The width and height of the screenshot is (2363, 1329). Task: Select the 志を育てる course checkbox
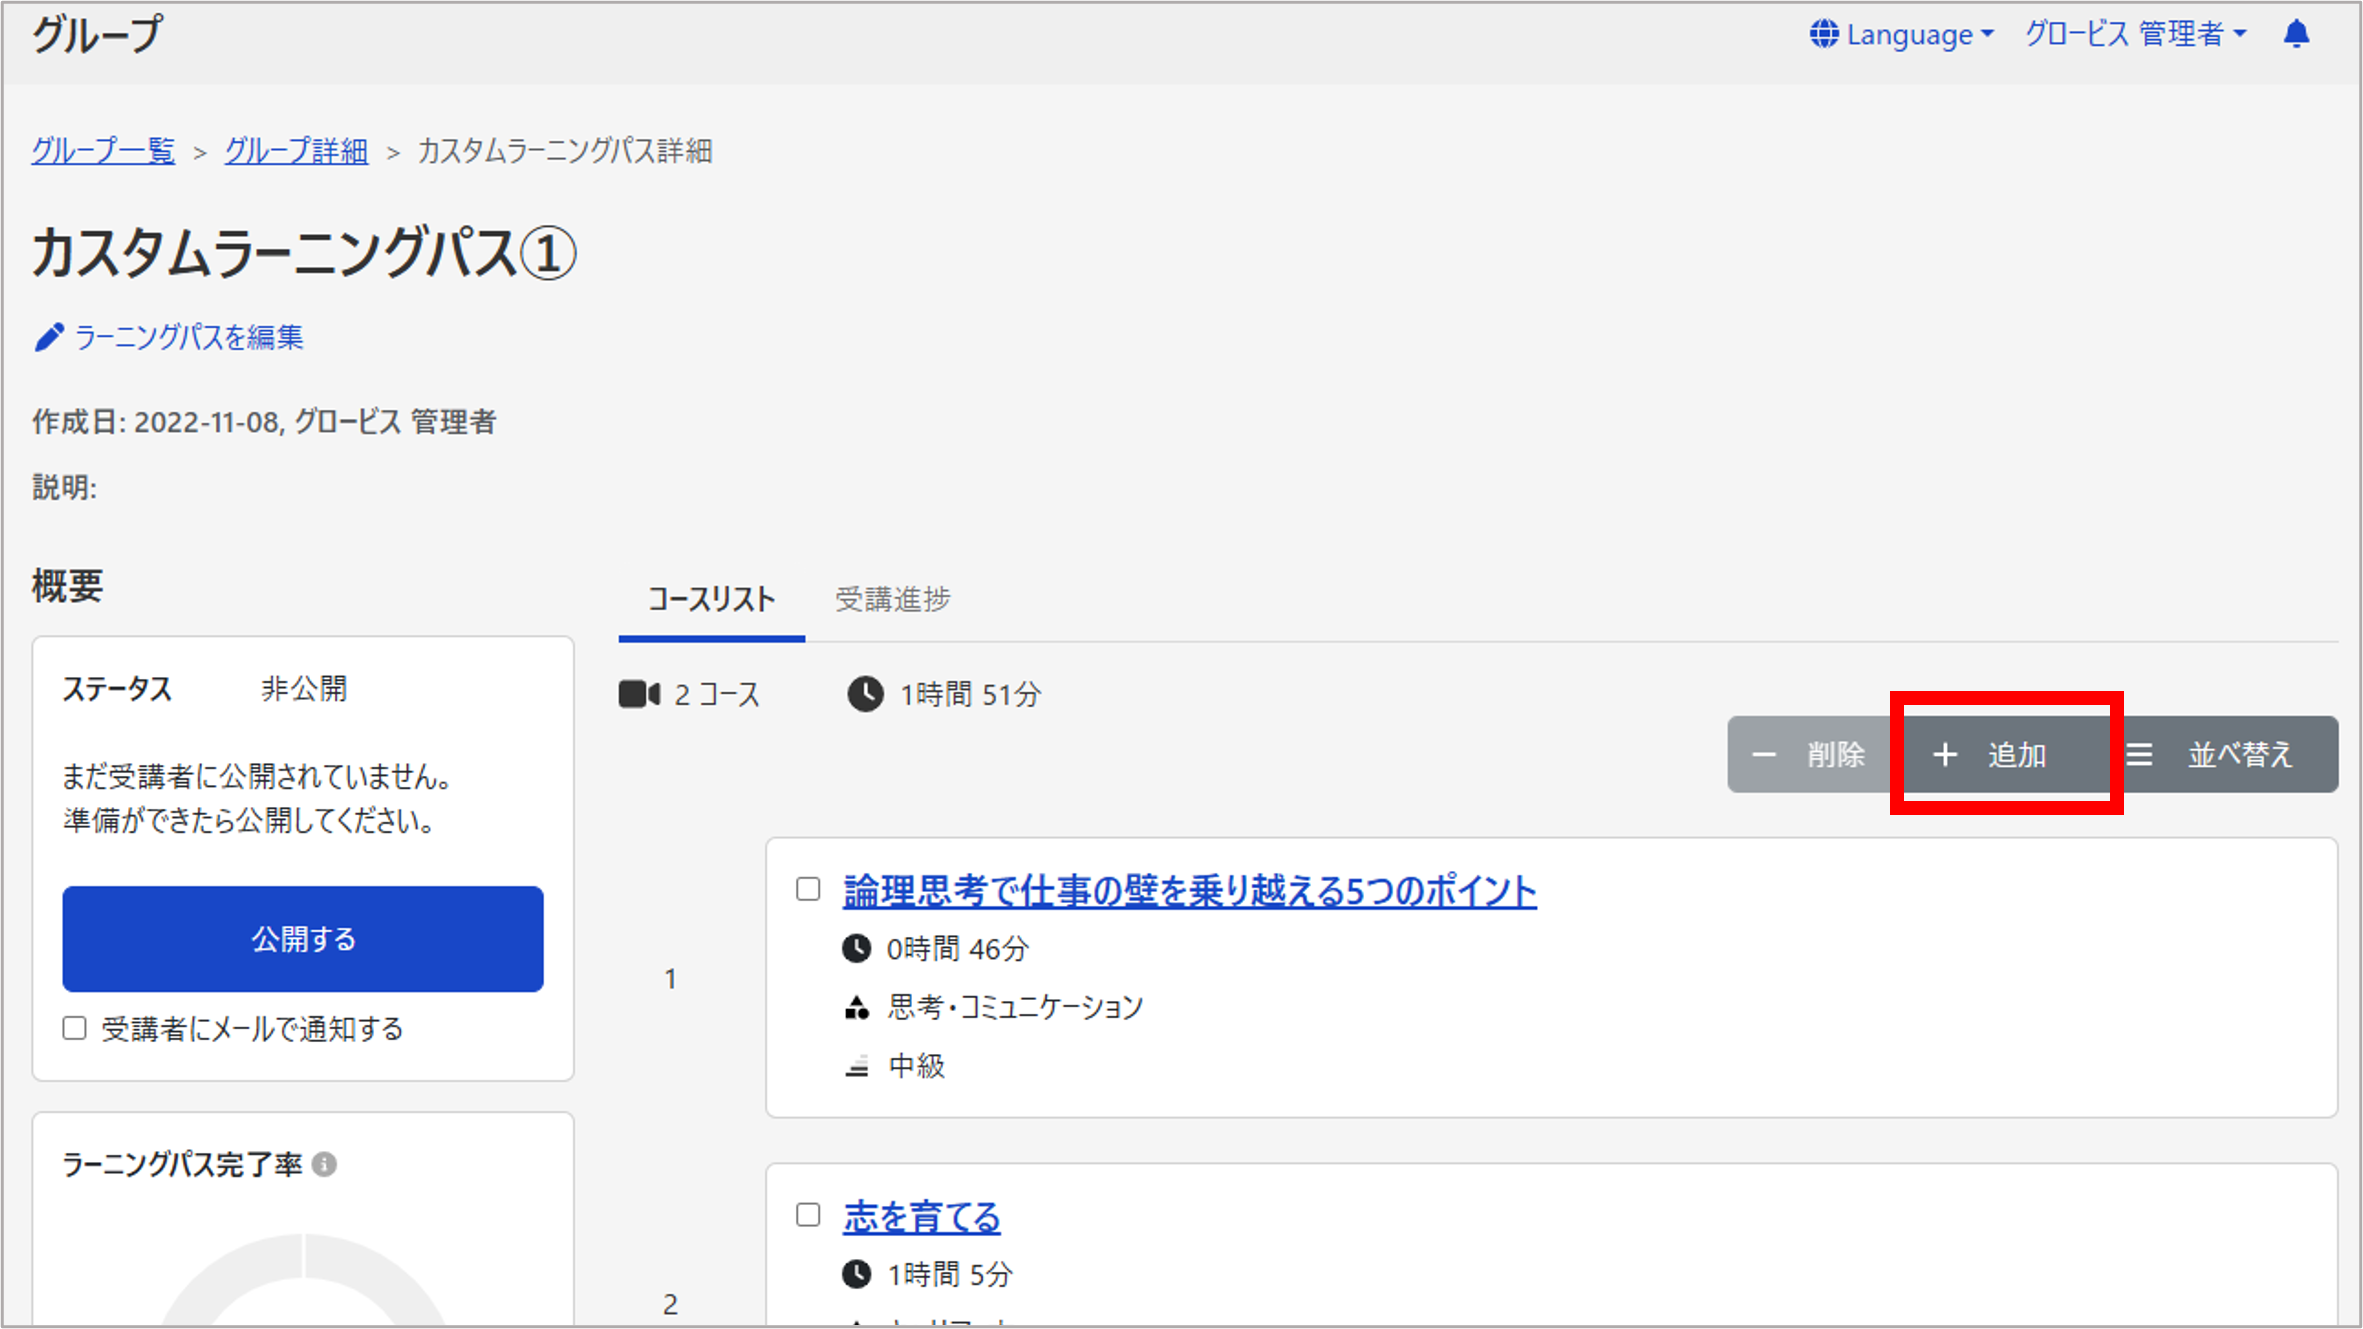[x=808, y=1215]
